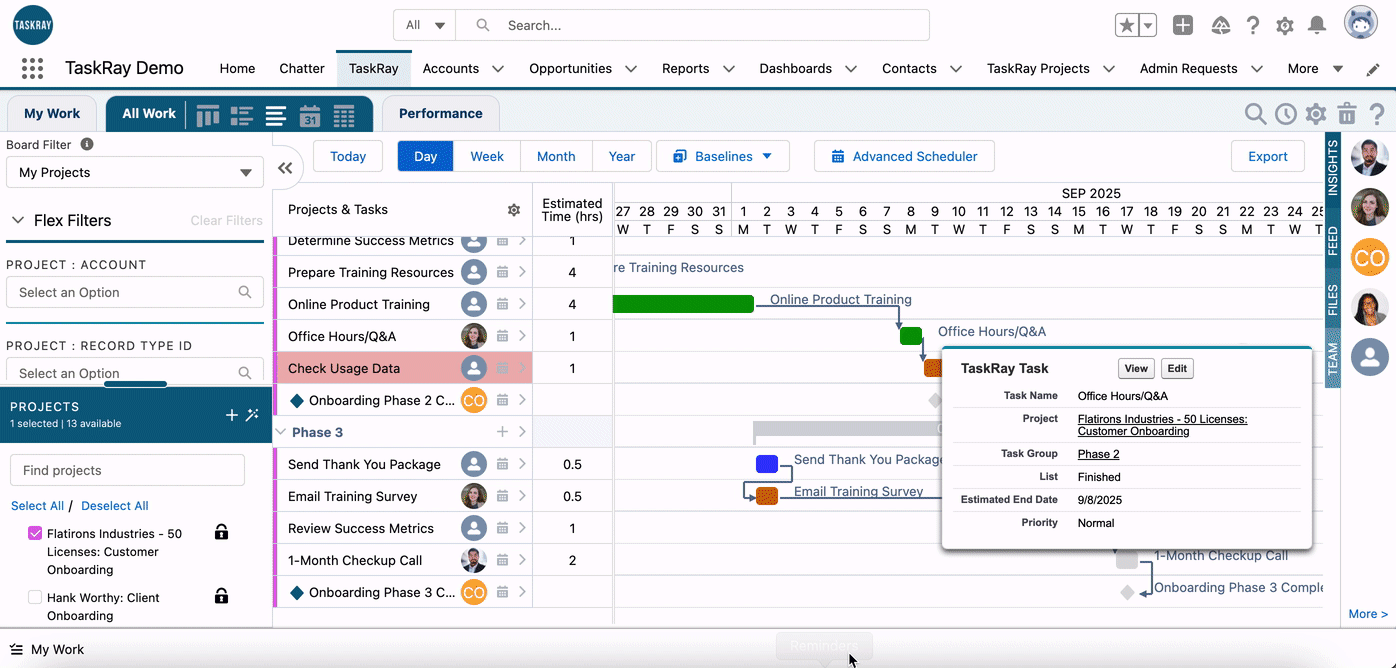Click the global Search field
The width and height of the screenshot is (1396, 668).
692,25
